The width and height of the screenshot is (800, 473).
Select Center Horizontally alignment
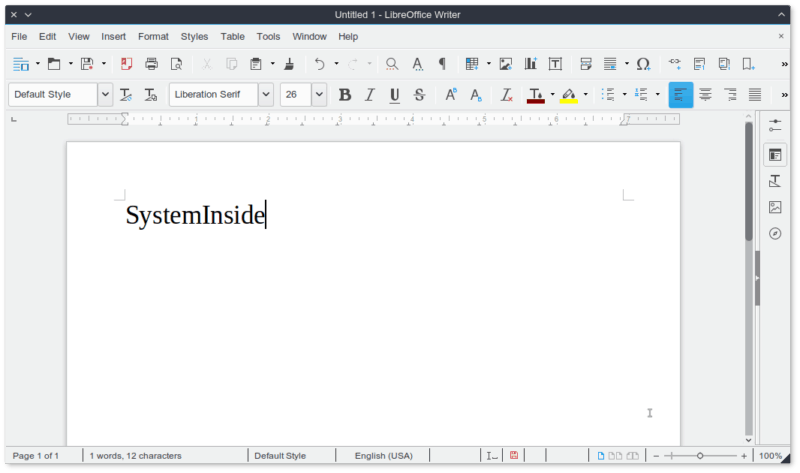click(706, 95)
